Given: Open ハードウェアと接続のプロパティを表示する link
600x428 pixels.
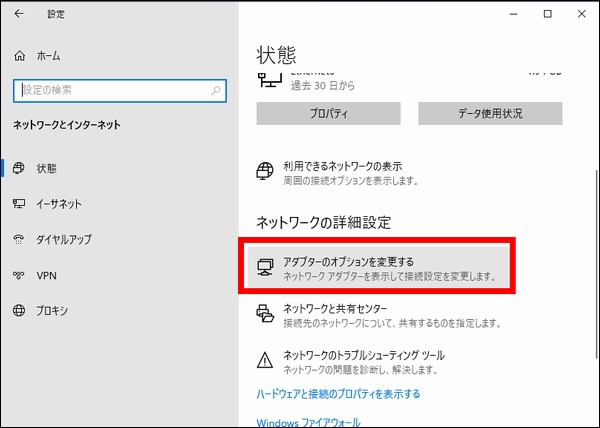Looking at the screenshot, I should (x=338, y=394).
